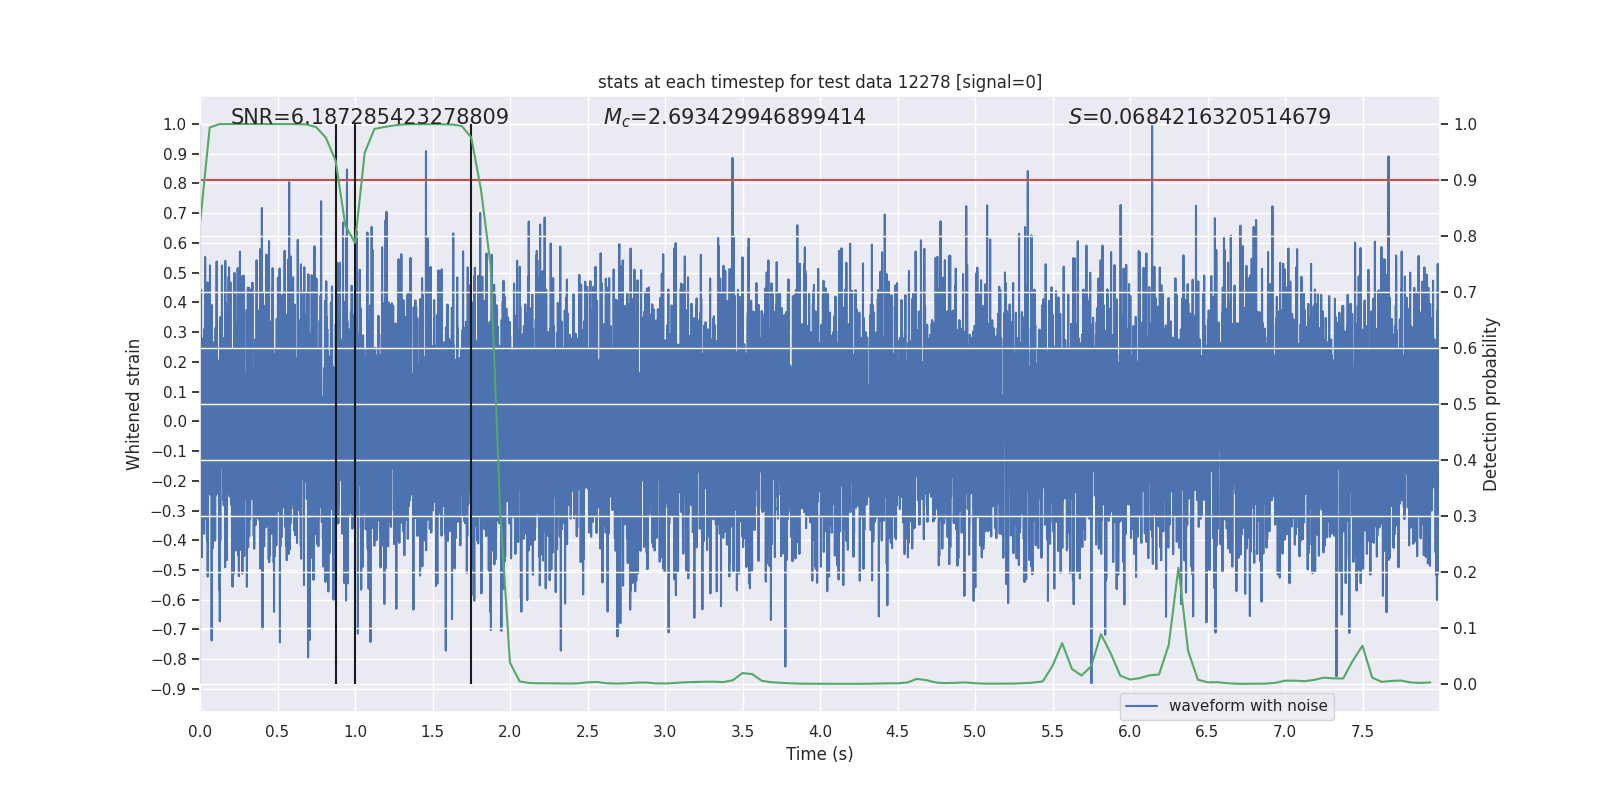
Task: Click the 0.5 tick on detection probability axis
Action: click(x=1464, y=405)
